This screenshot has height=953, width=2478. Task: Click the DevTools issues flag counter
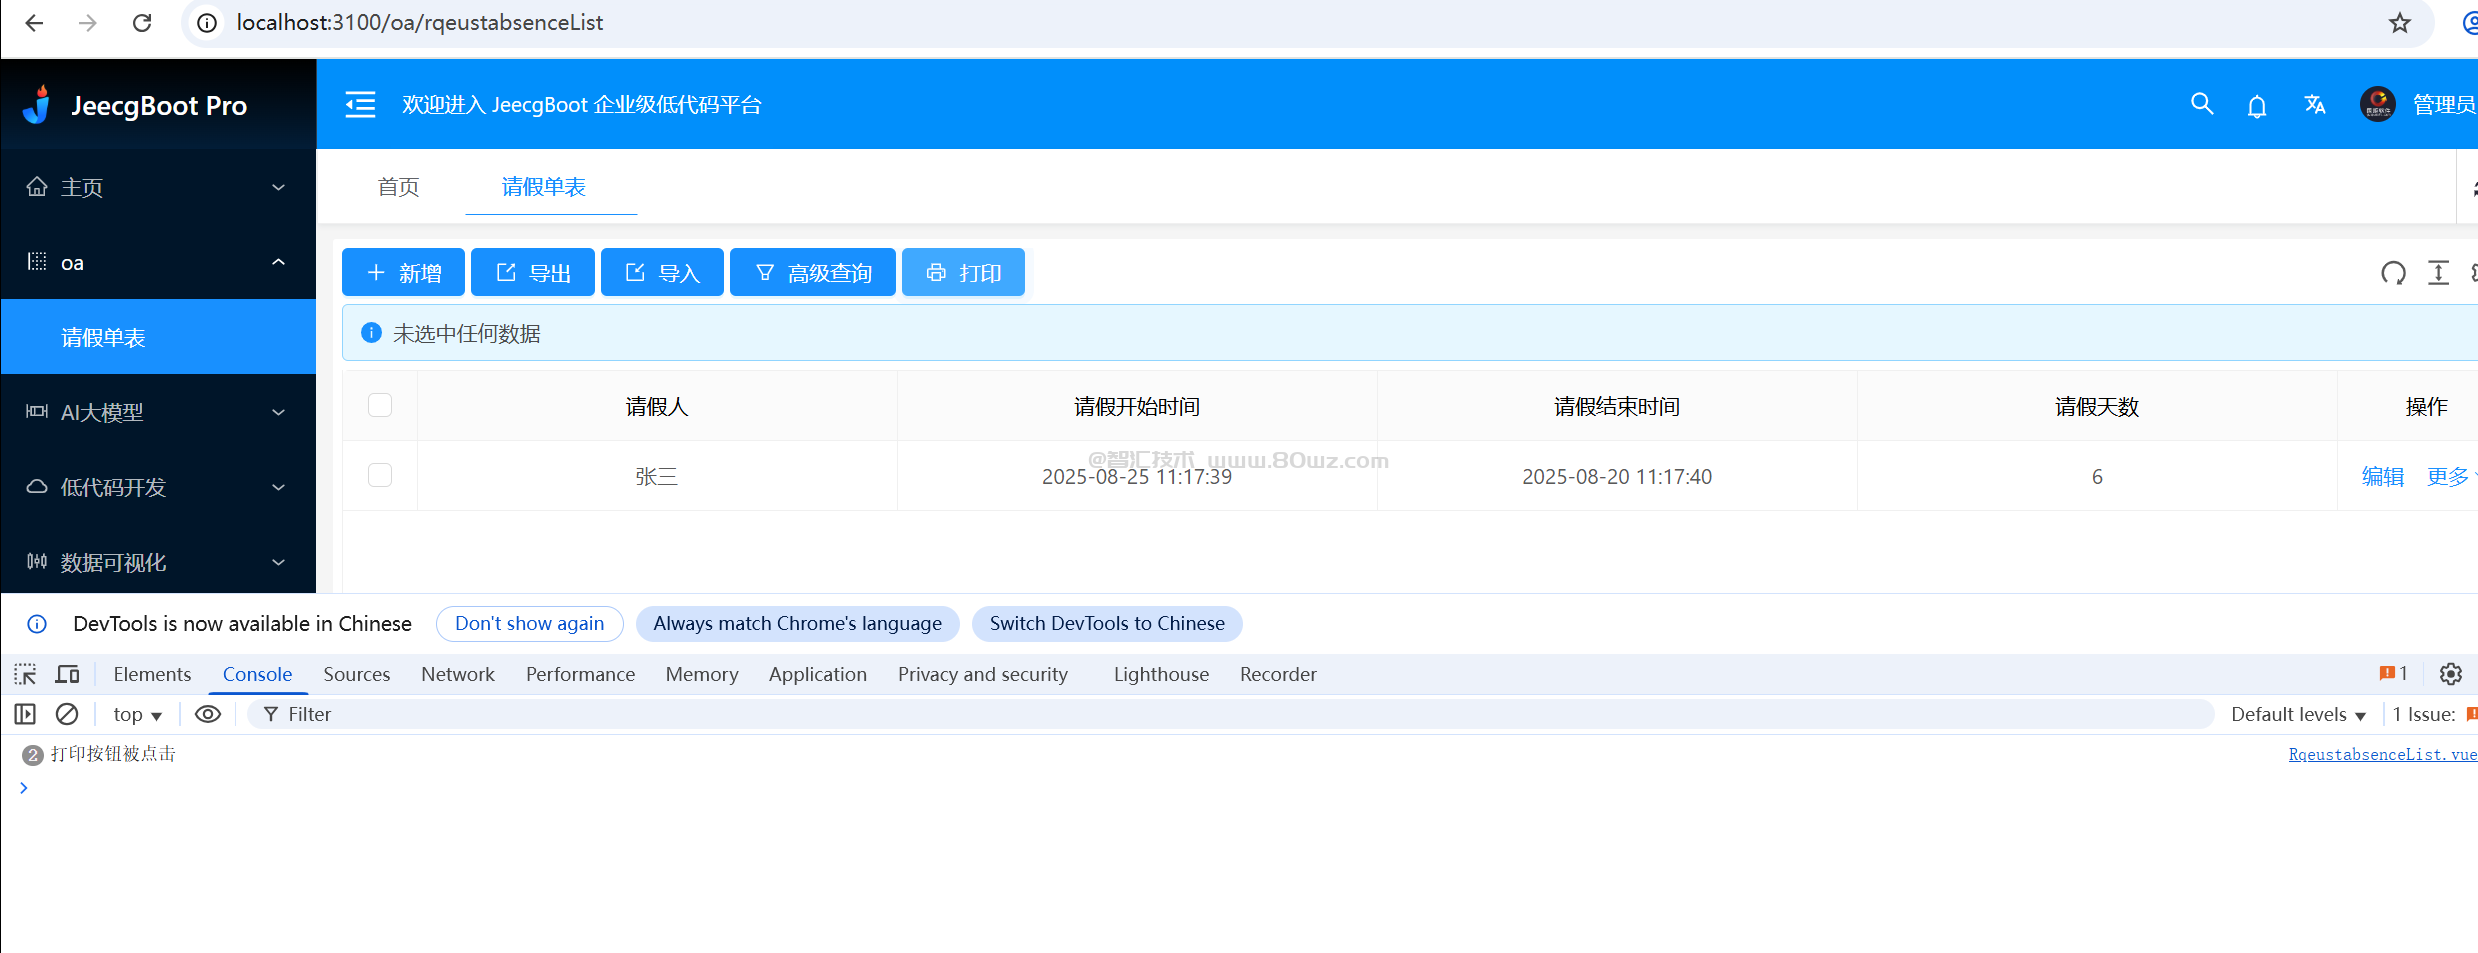[2394, 674]
